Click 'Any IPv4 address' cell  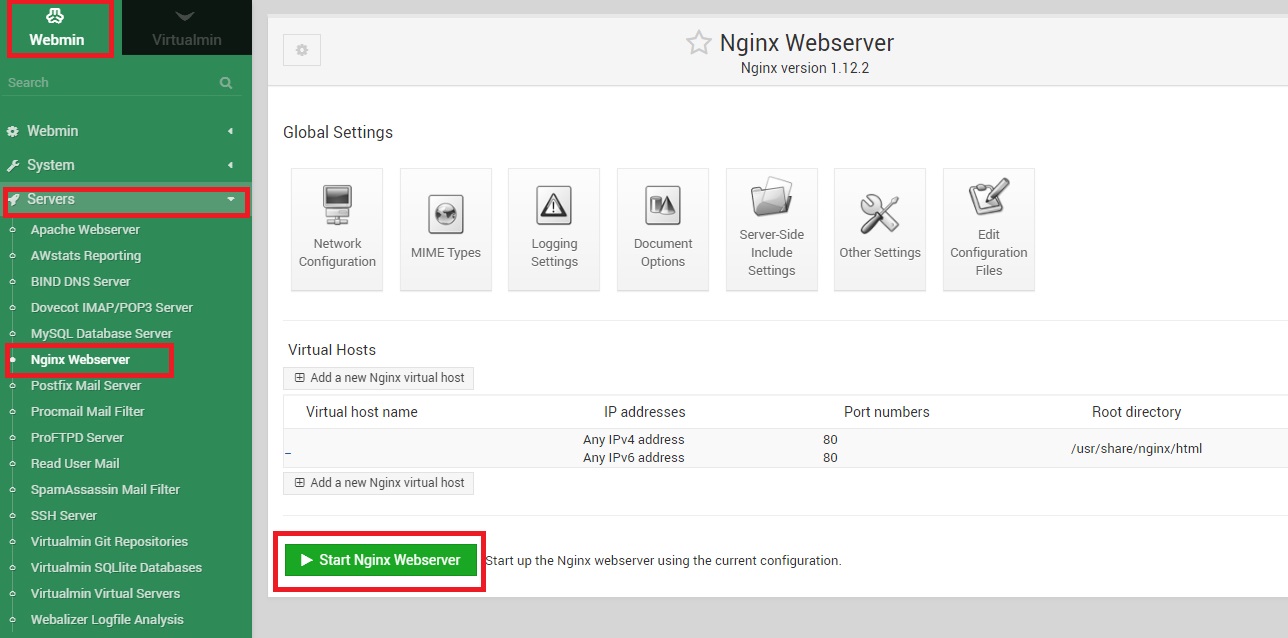(634, 440)
